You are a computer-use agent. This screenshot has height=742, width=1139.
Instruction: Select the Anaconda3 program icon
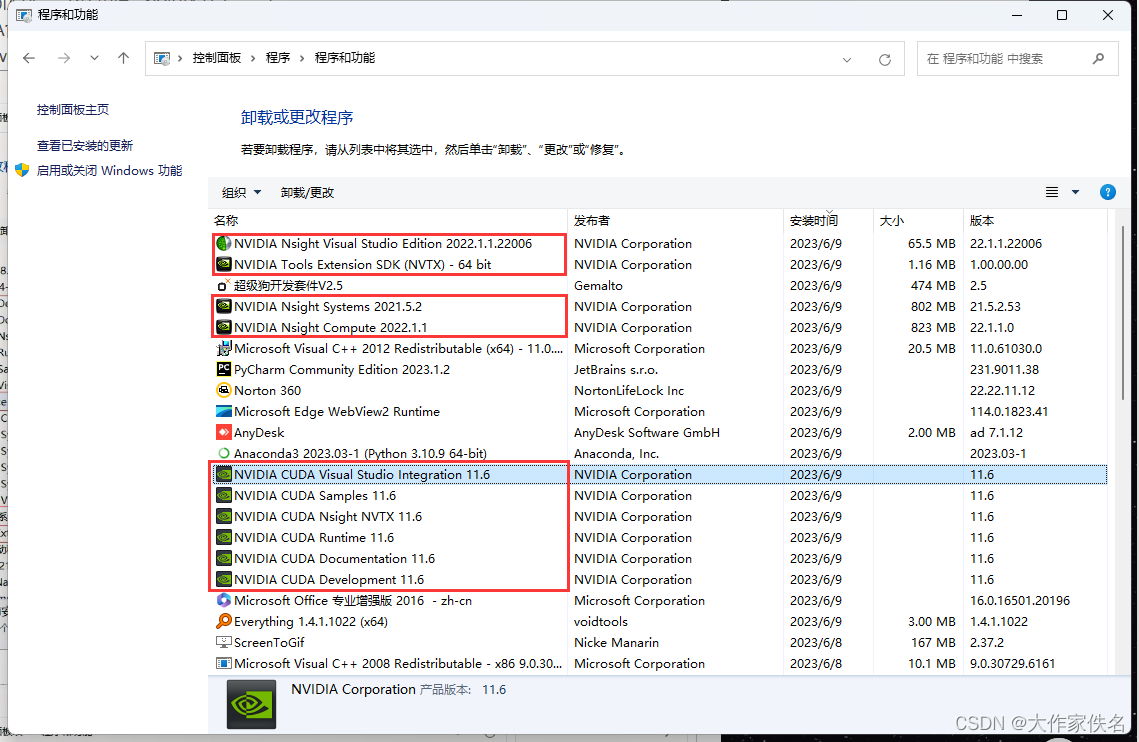[225, 453]
